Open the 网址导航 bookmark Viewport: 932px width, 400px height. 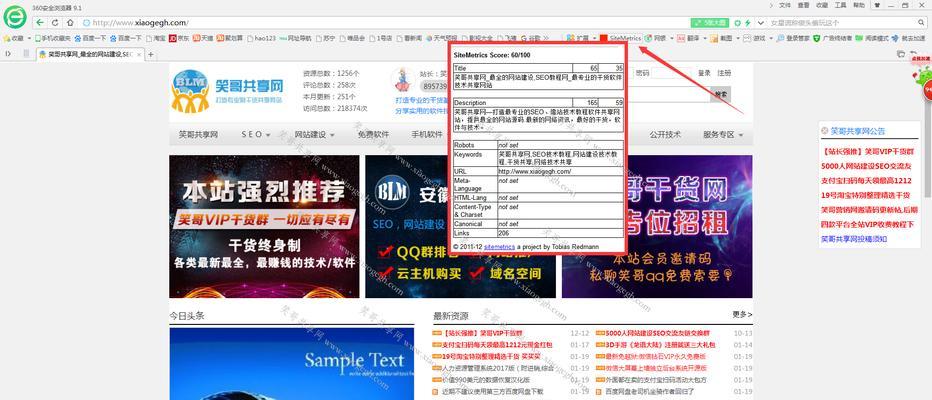[x=295, y=38]
